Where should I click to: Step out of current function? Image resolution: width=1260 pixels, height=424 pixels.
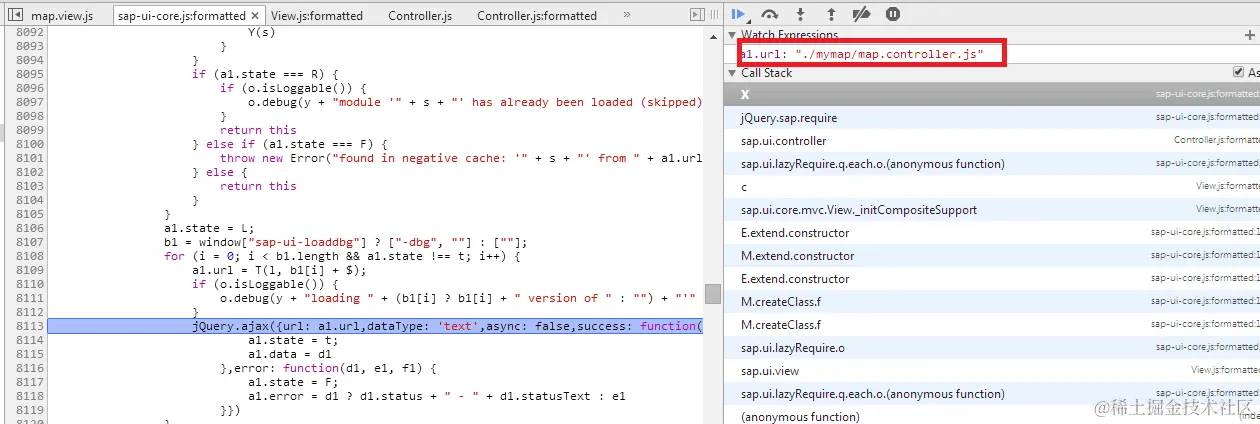click(831, 14)
